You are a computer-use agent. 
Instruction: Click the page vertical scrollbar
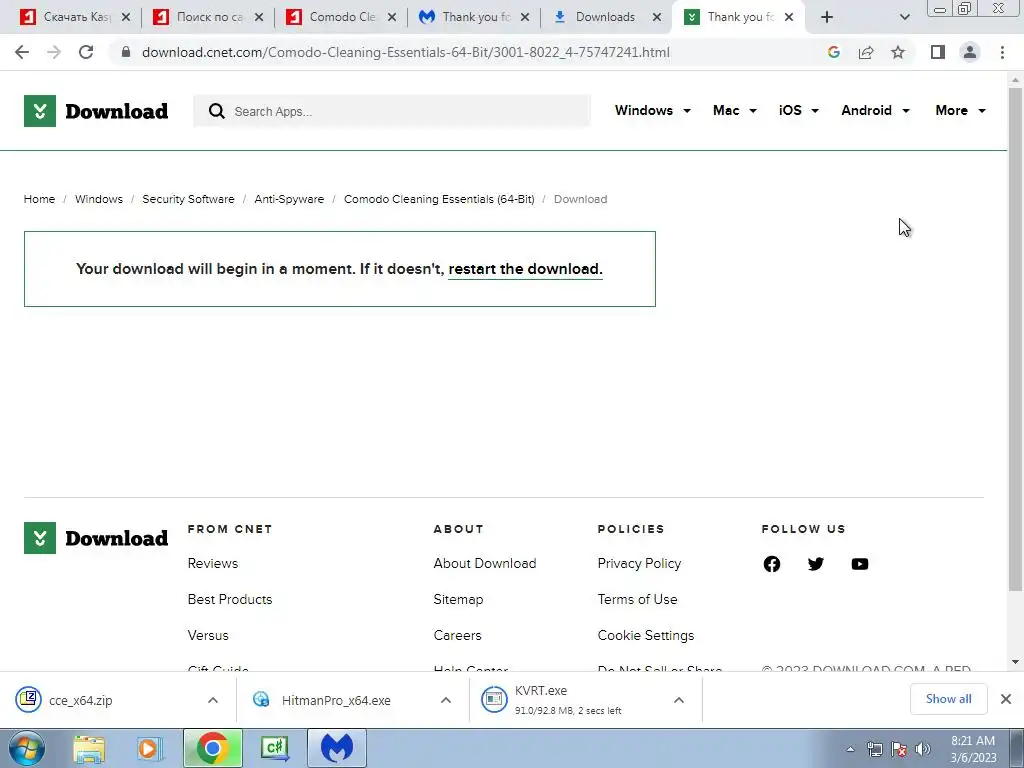(x=1015, y=340)
